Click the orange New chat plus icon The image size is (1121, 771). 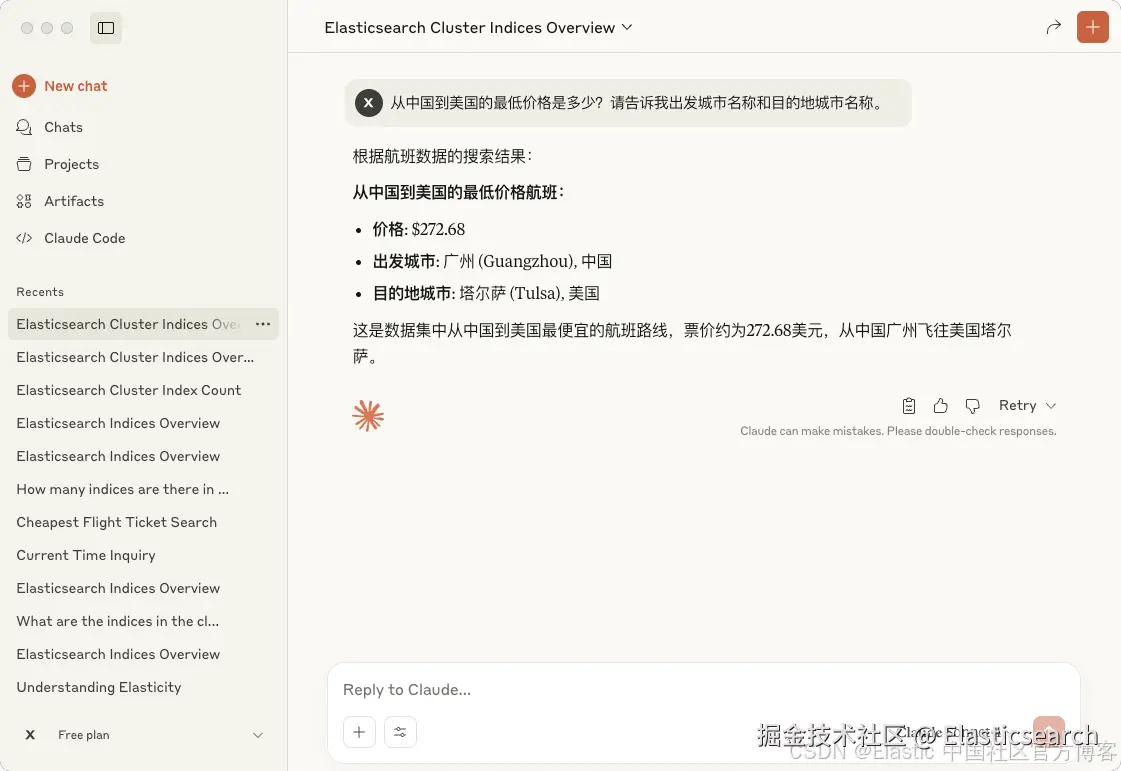pos(24,86)
